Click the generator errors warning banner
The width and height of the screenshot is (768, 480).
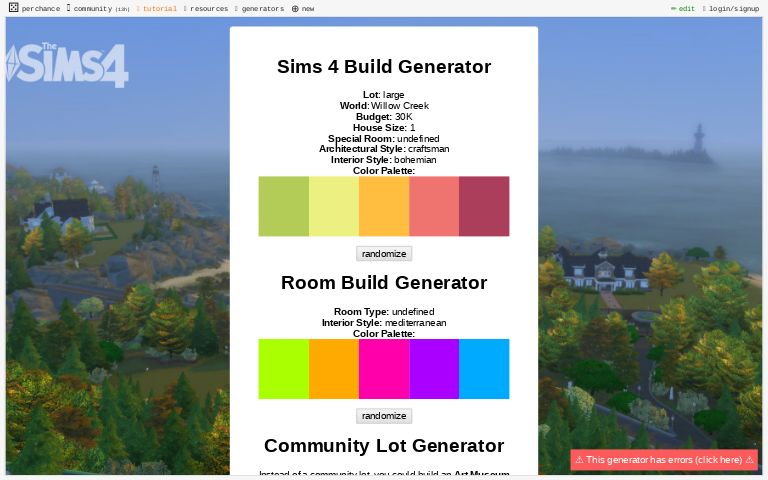coord(664,460)
